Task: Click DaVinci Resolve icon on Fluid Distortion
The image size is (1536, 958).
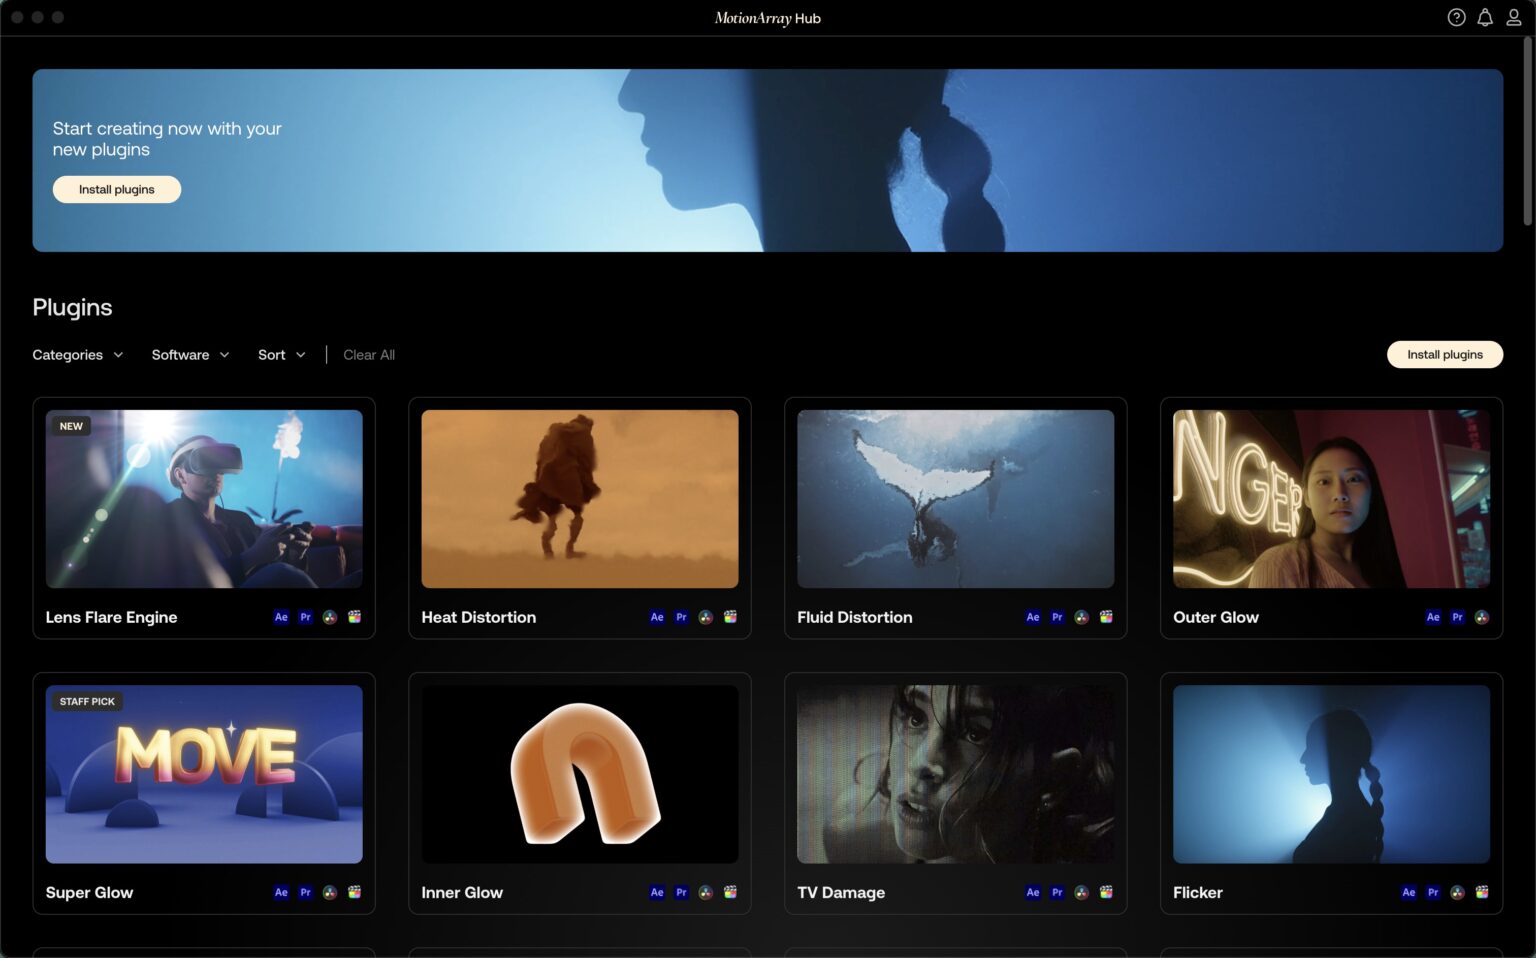Action: pos(1081,617)
